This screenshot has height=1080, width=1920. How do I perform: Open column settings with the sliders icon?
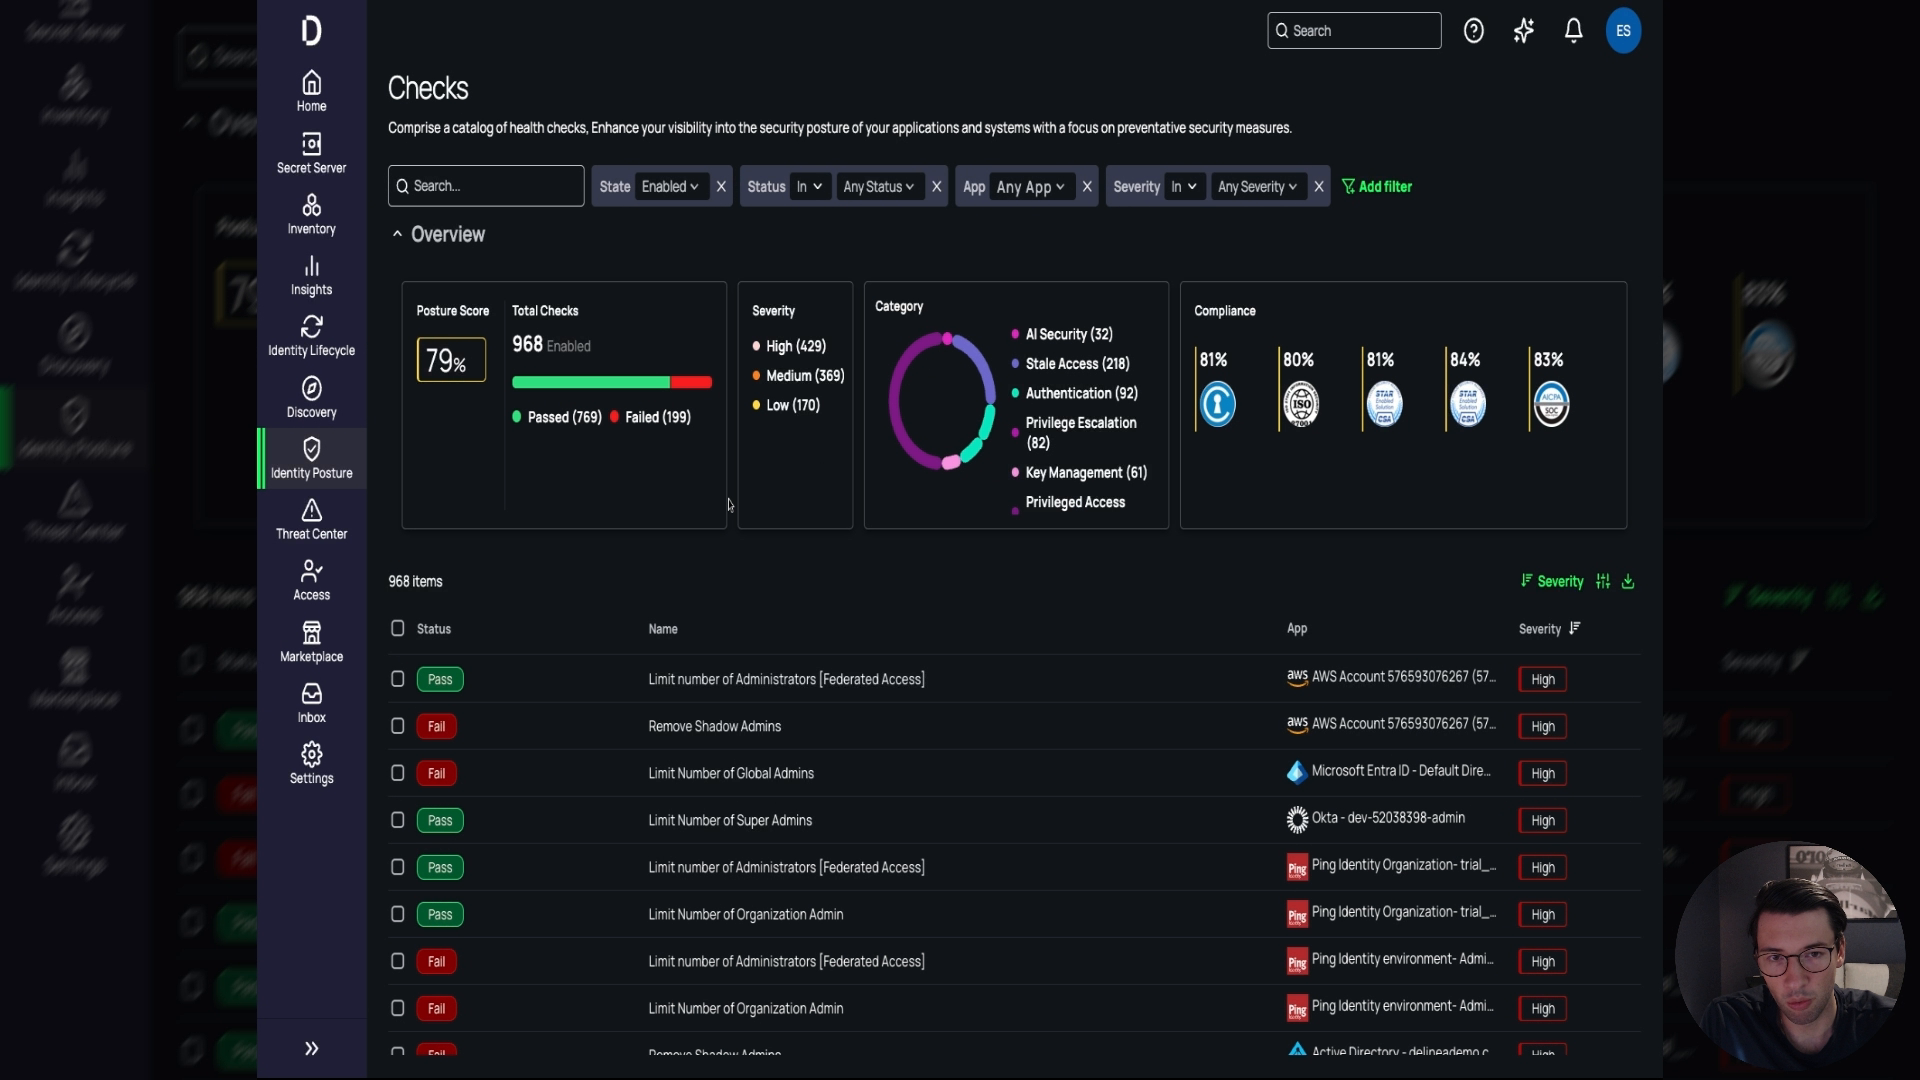1602,581
